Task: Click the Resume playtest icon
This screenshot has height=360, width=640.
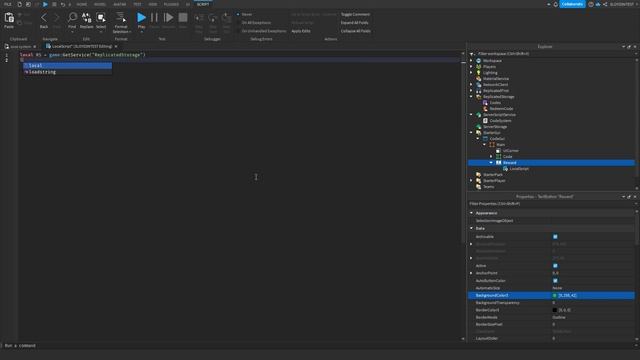Action: (168, 17)
